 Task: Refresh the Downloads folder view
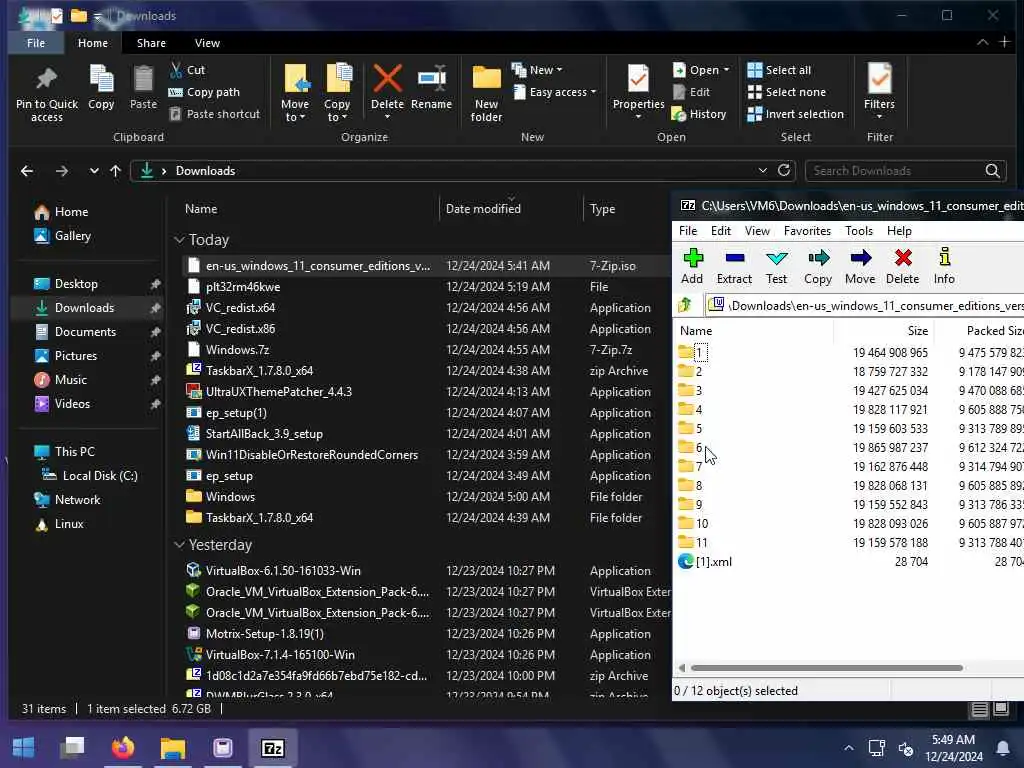pyautogui.click(x=784, y=170)
